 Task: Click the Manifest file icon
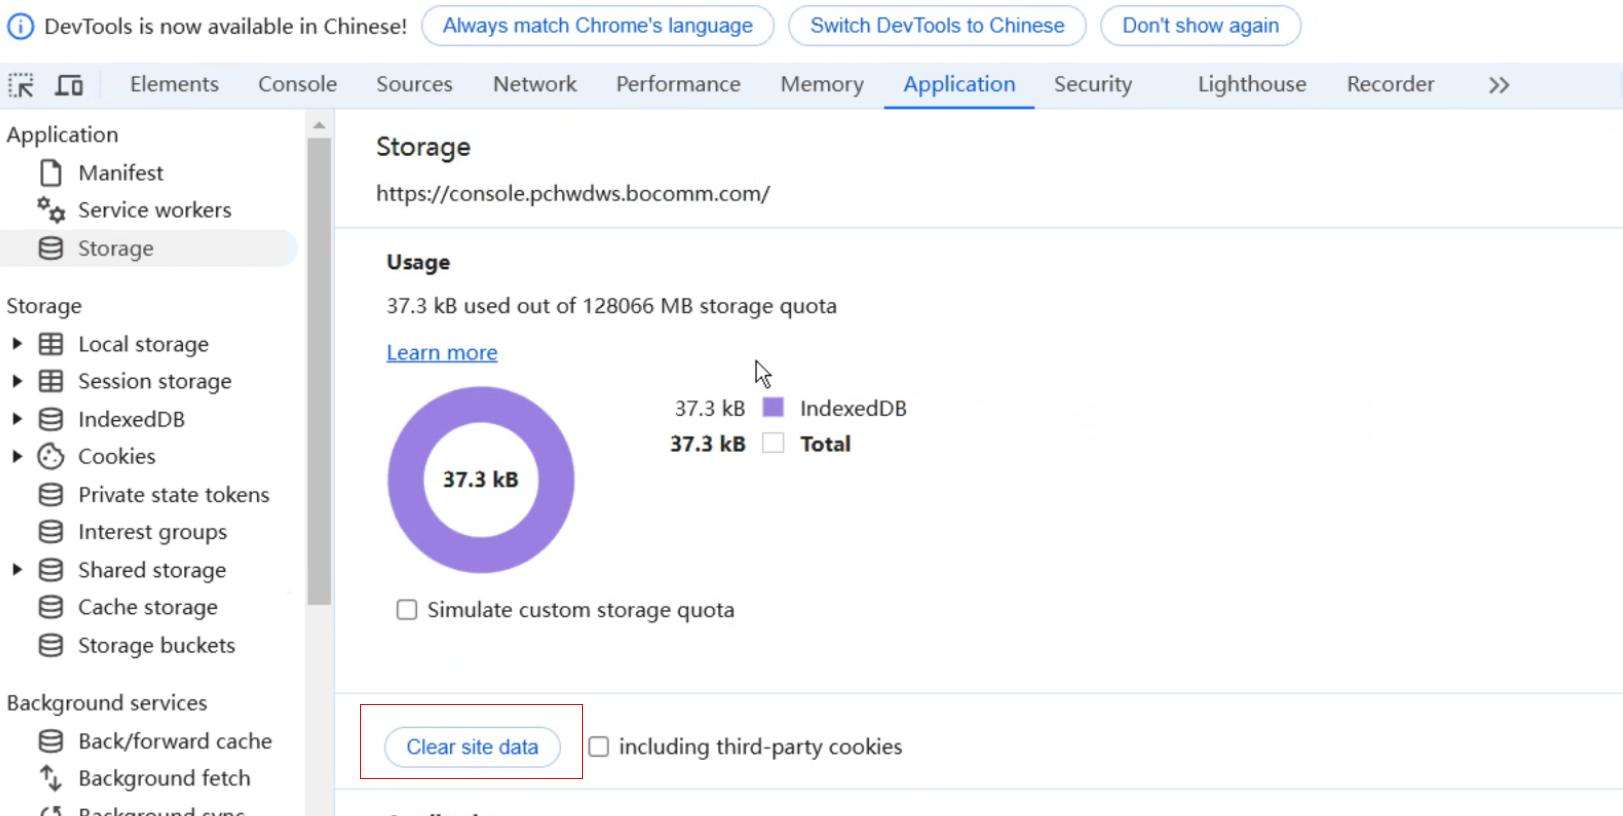click(51, 173)
